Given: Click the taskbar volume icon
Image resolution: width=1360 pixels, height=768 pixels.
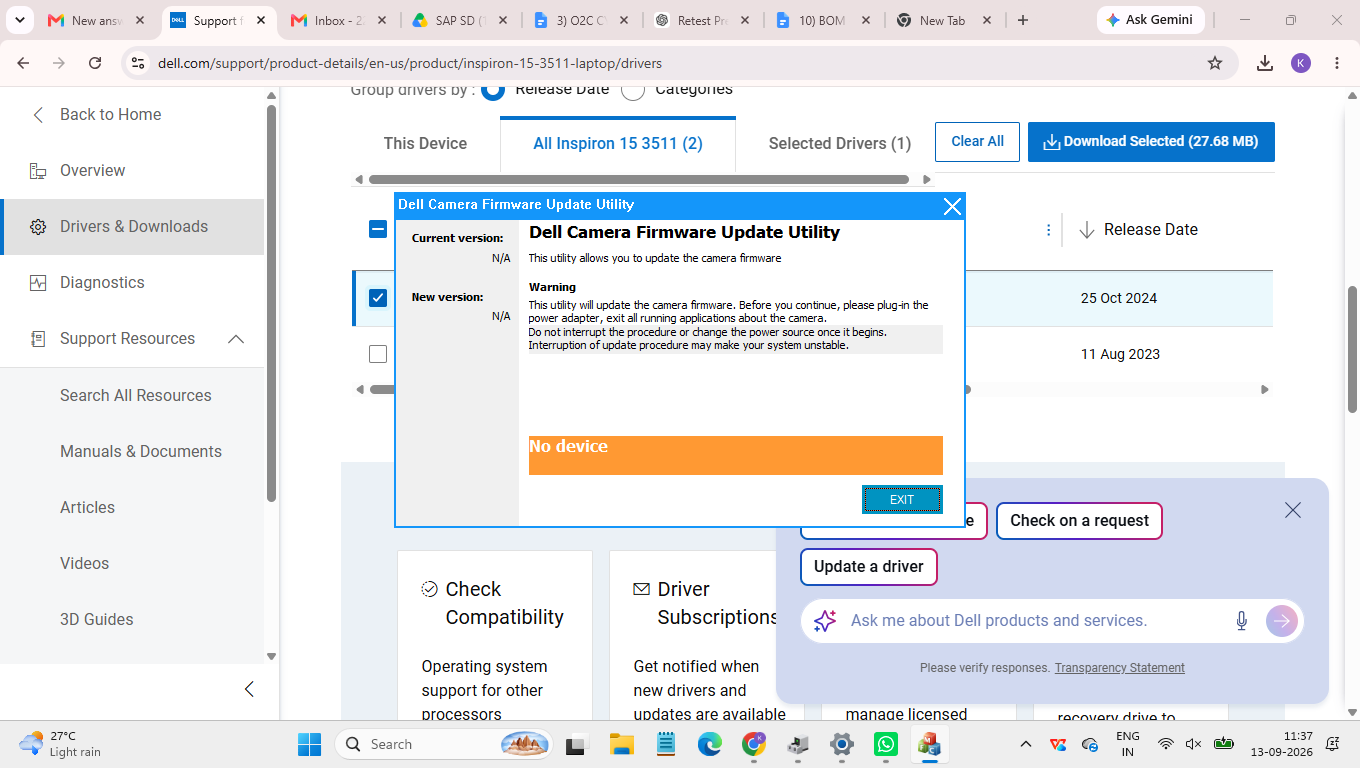Looking at the screenshot, I should (1193, 744).
